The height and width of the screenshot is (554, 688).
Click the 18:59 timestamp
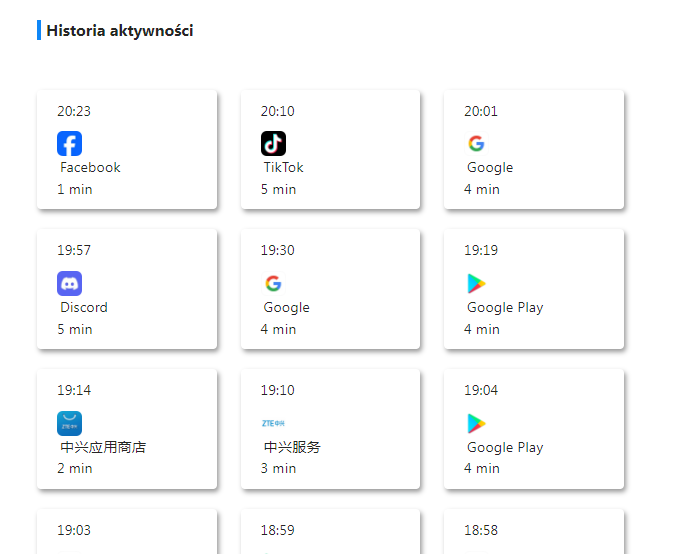point(277,530)
